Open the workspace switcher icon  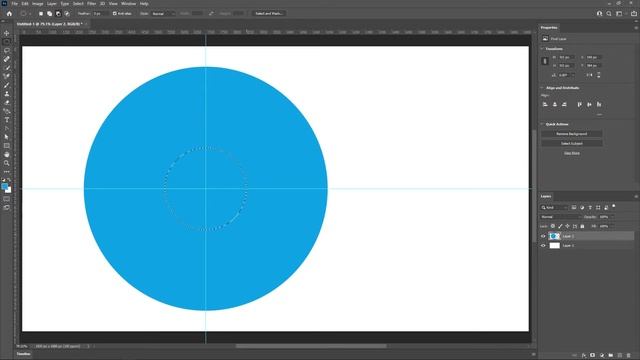click(619, 13)
